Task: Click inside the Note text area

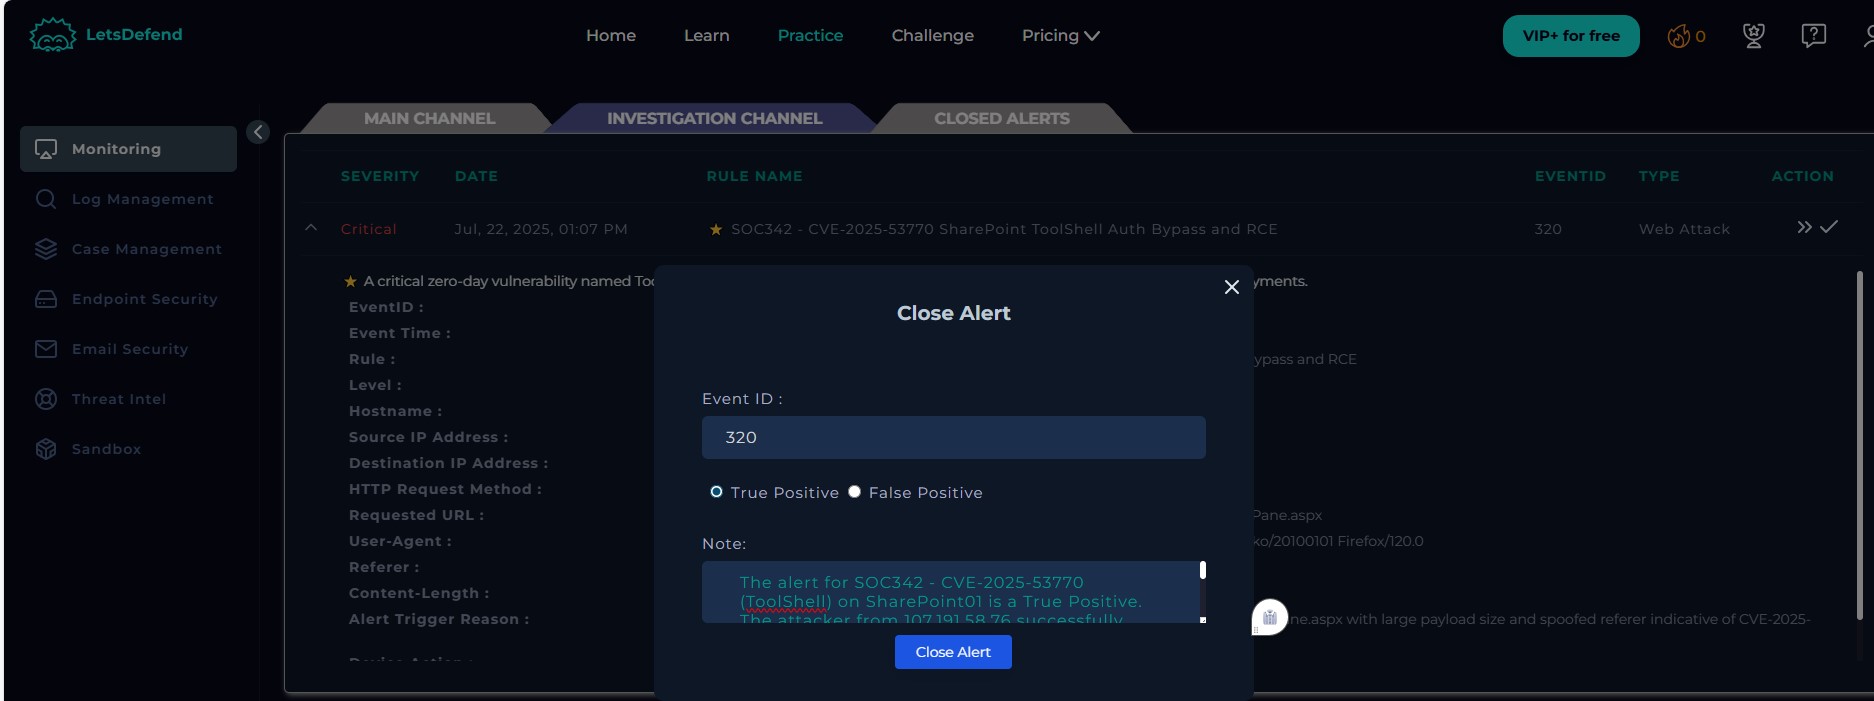Action: [950, 592]
